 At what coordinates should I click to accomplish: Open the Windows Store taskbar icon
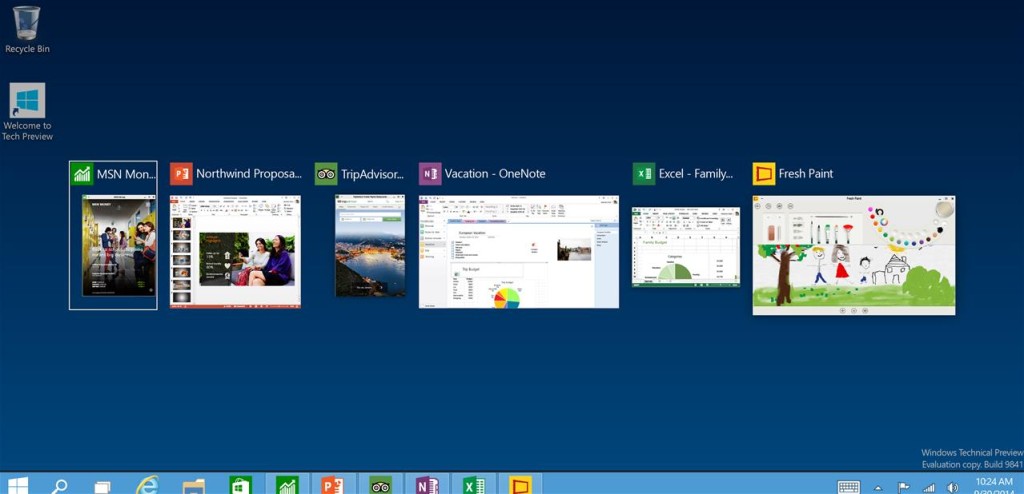[240, 485]
